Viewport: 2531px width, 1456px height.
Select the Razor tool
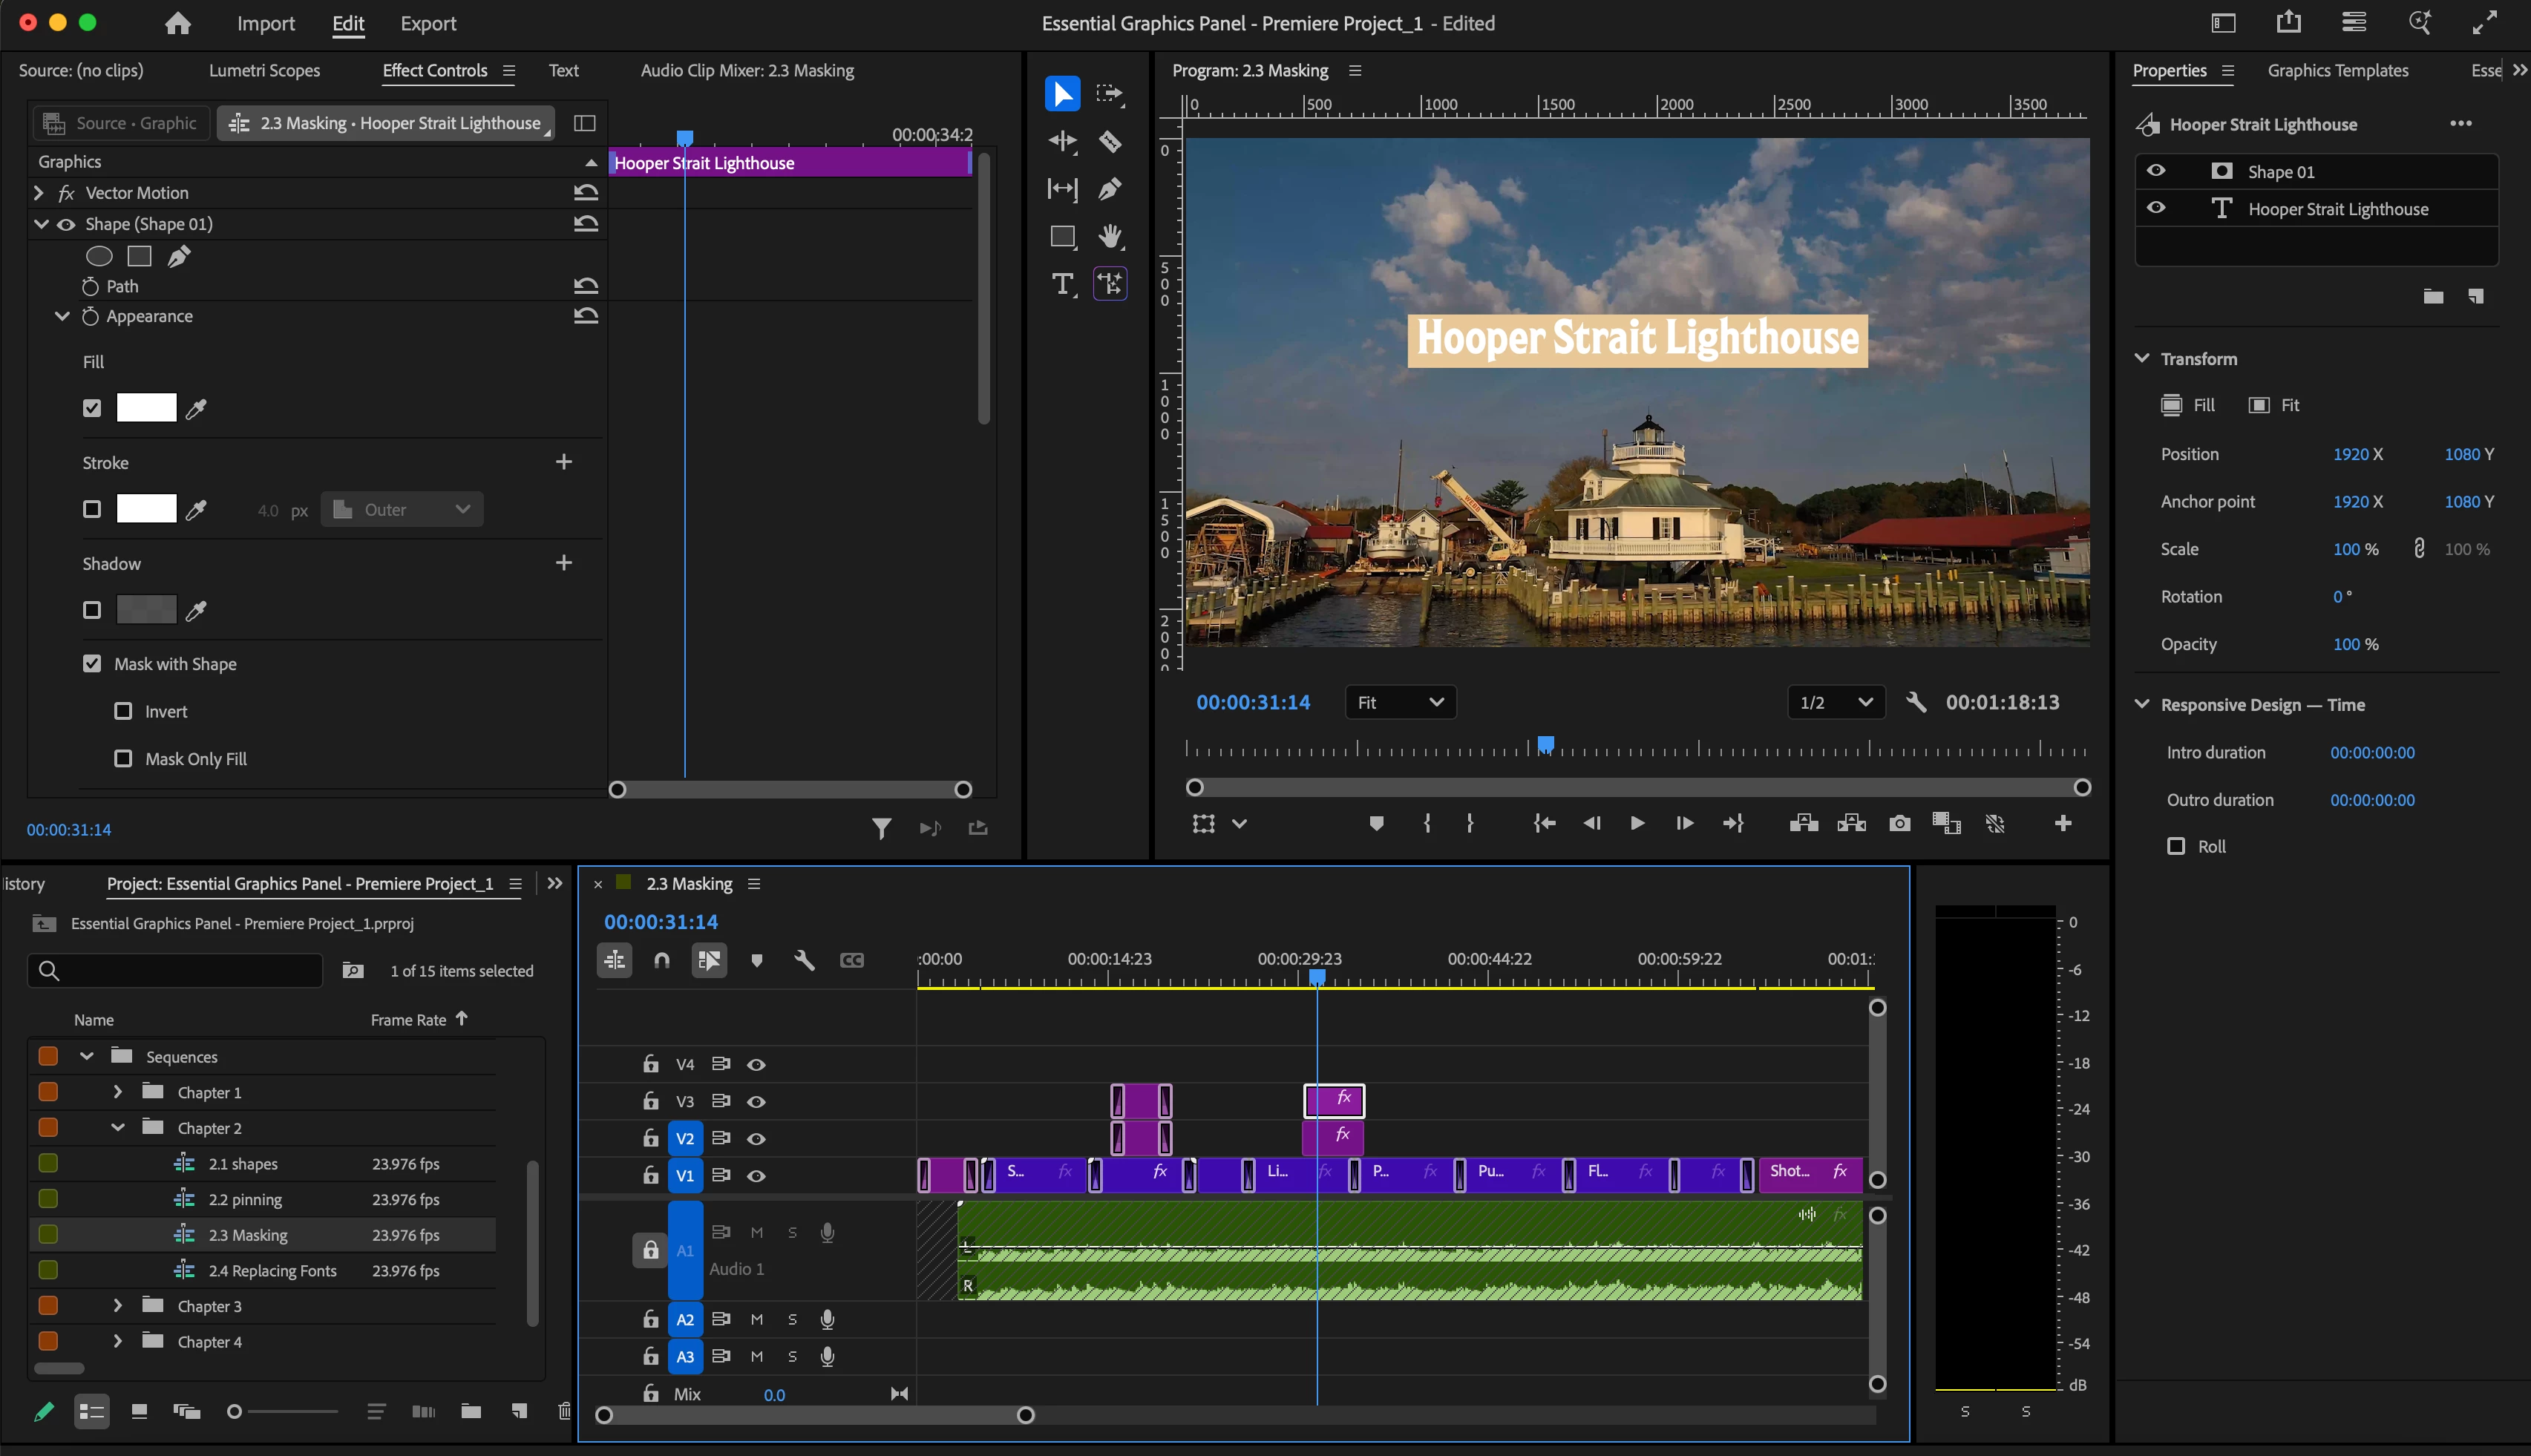click(x=1109, y=142)
